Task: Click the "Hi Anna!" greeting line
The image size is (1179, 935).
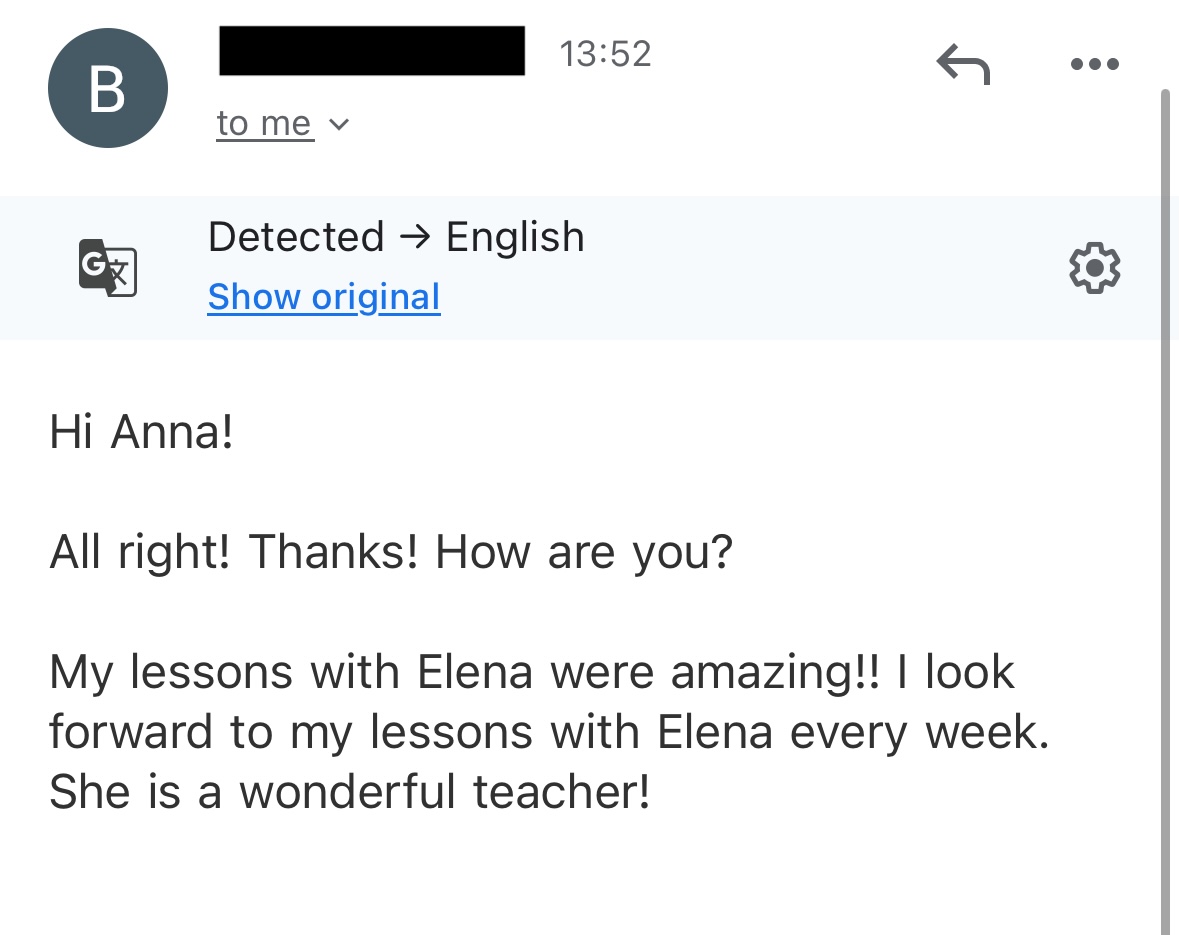Action: coord(141,432)
